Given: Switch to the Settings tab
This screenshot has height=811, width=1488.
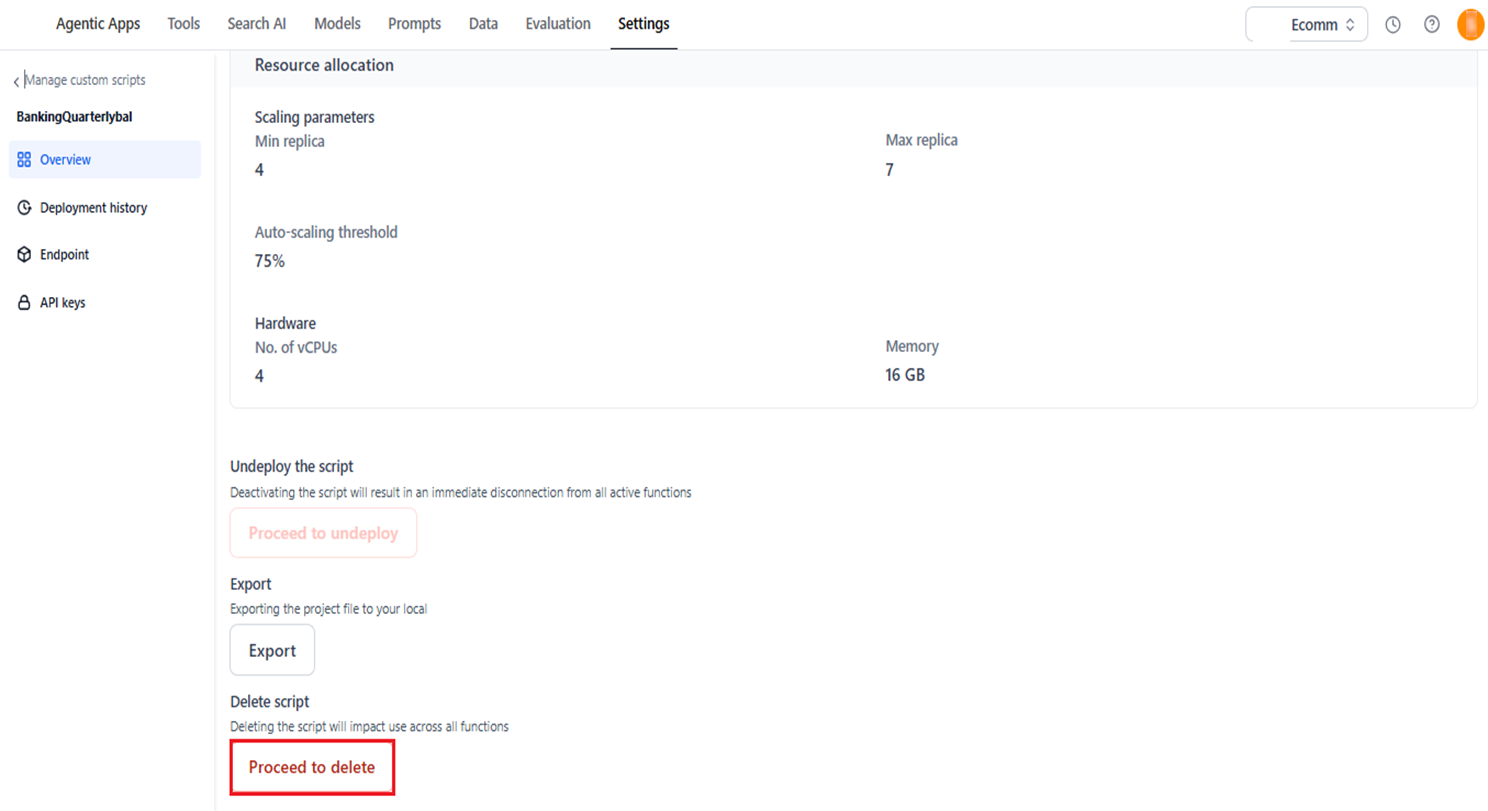Looking at the screenshot, I should coord(643,23).
